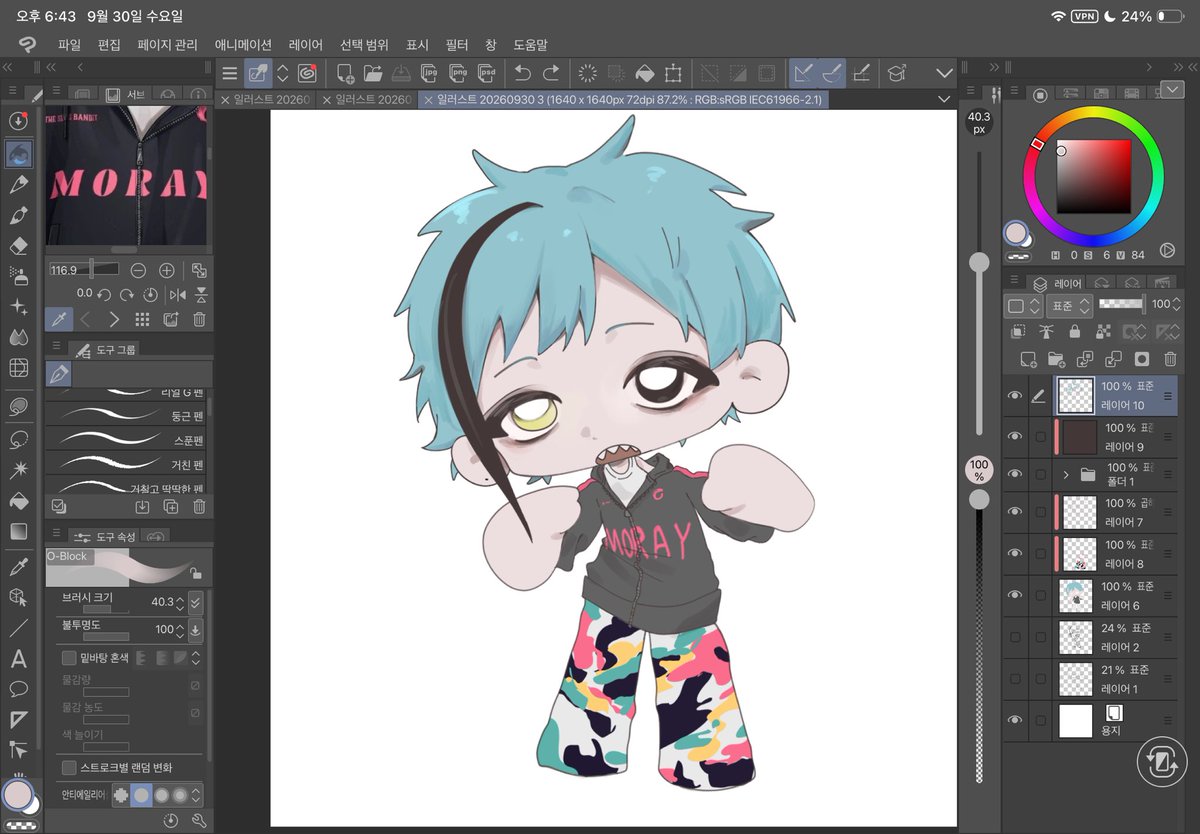Hide the 용지 paper layer
The height and width of the screenshot is (834, 1200).
(x=1015, y=720)
